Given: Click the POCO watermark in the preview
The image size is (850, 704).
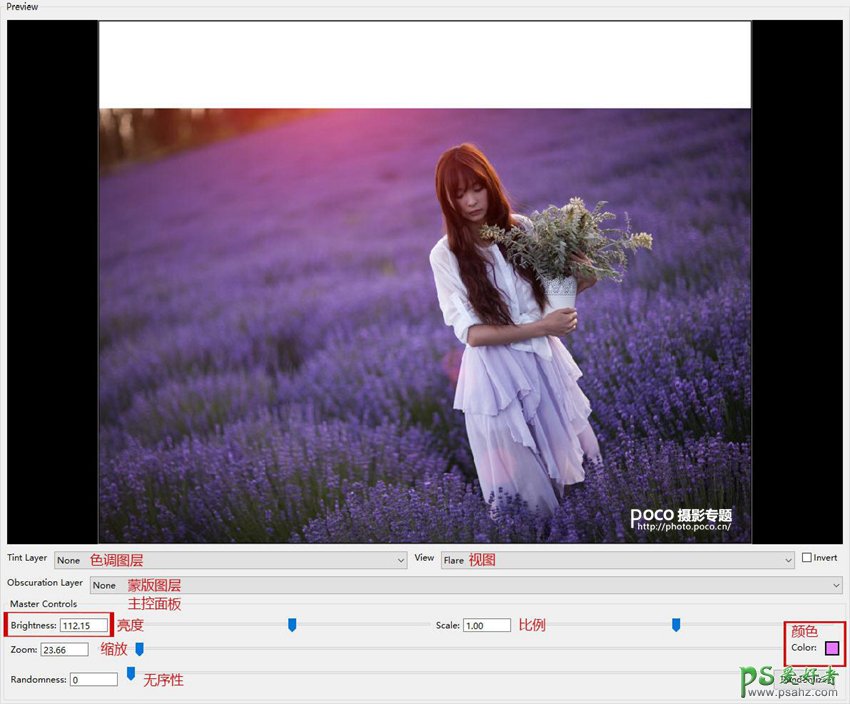Looking at the screenshot, I should pos(680,518).
